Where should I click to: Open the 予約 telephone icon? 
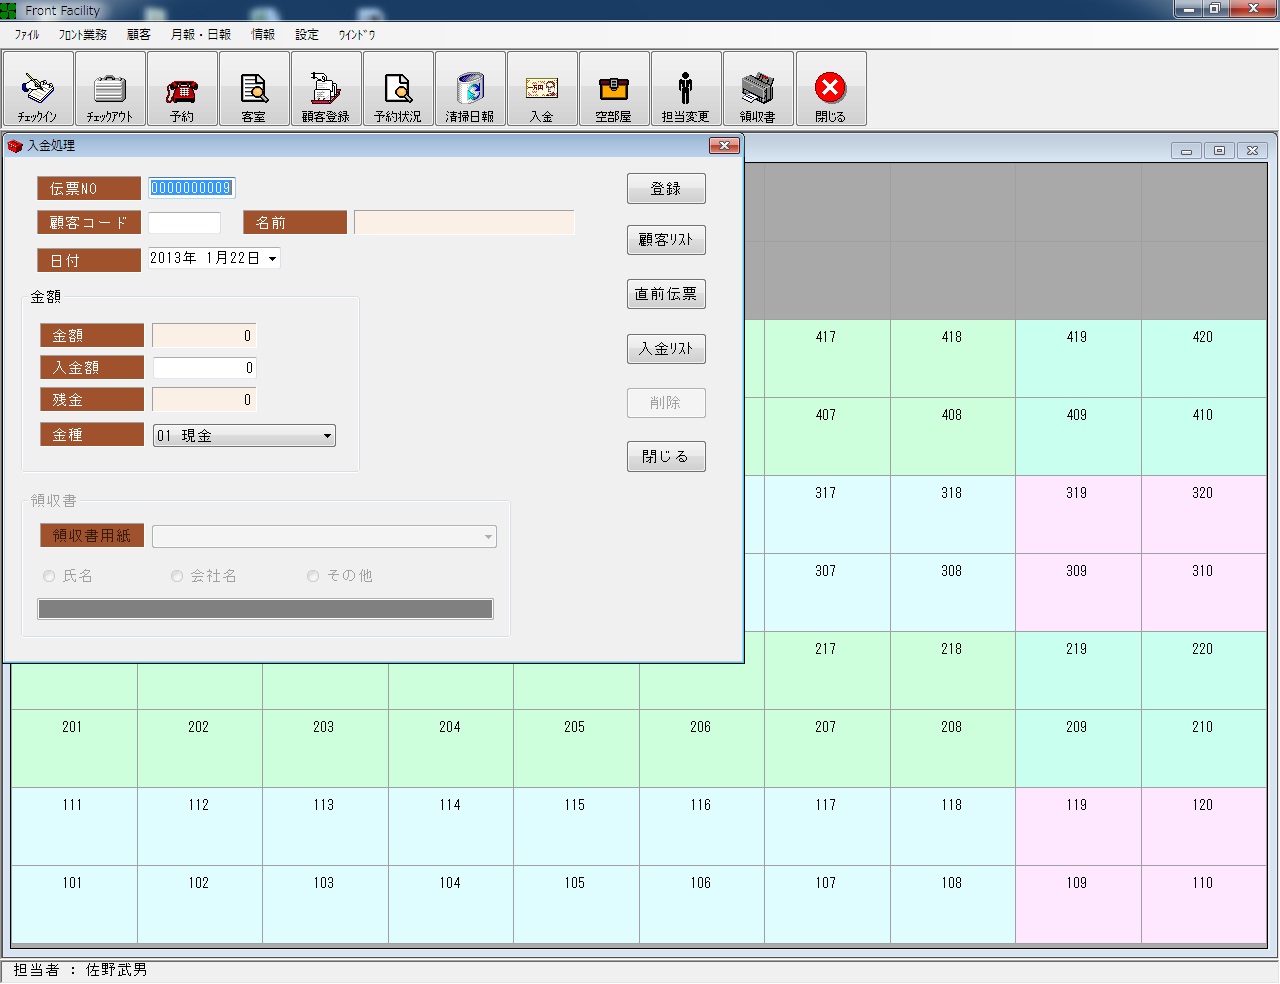point(182,89)
